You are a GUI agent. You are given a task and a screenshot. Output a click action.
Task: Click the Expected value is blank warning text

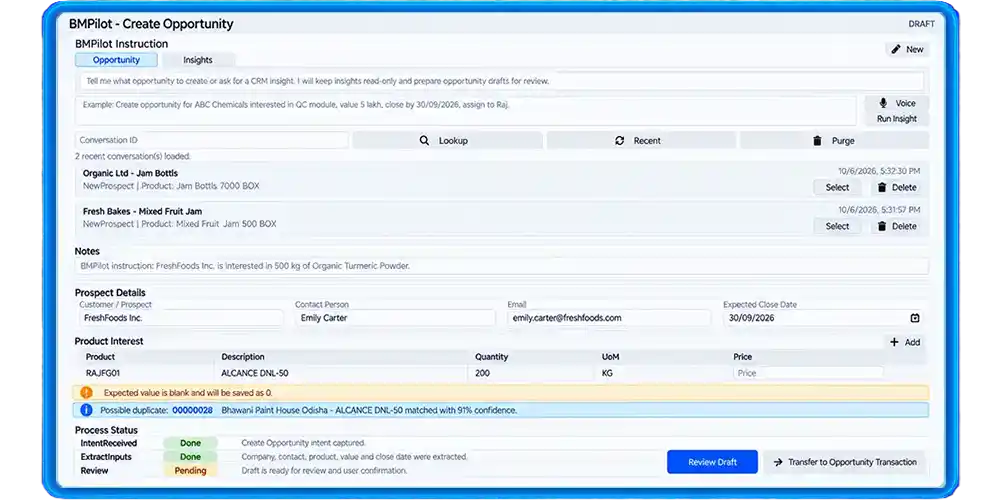point(188,393)
